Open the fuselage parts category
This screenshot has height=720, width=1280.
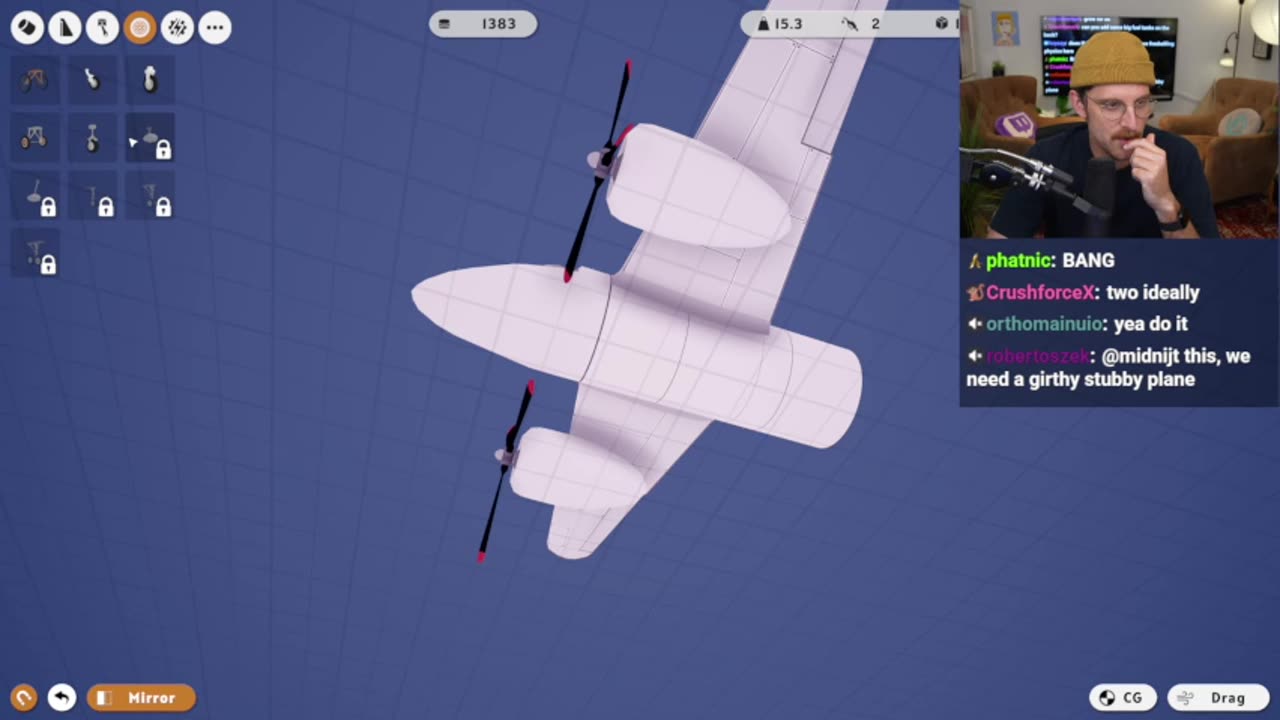point(27,27)
